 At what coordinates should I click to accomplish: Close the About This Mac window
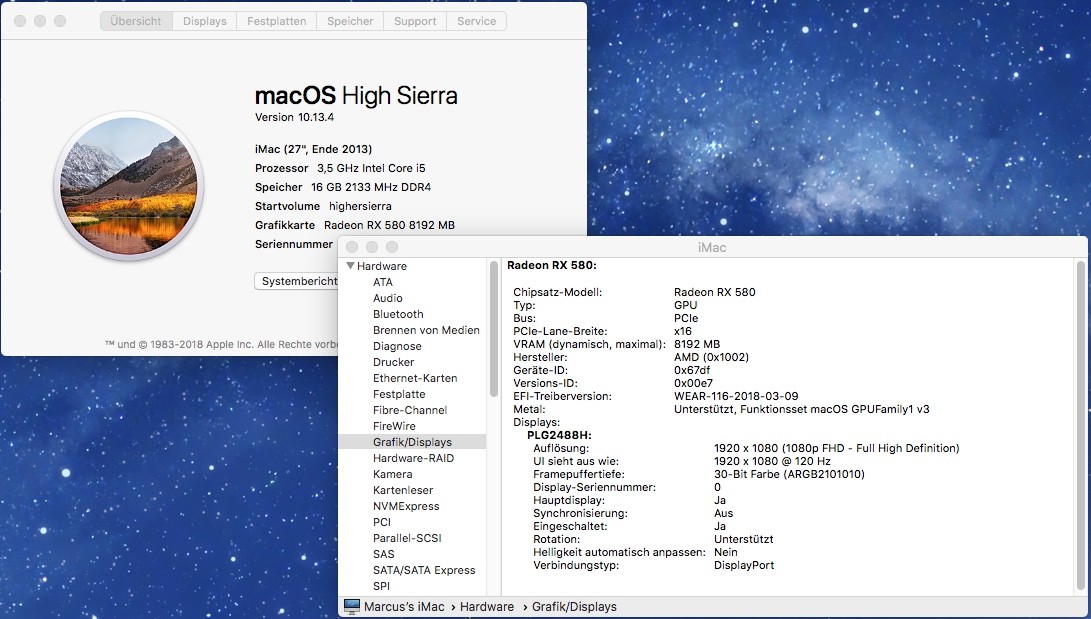(x=20, y=21)
